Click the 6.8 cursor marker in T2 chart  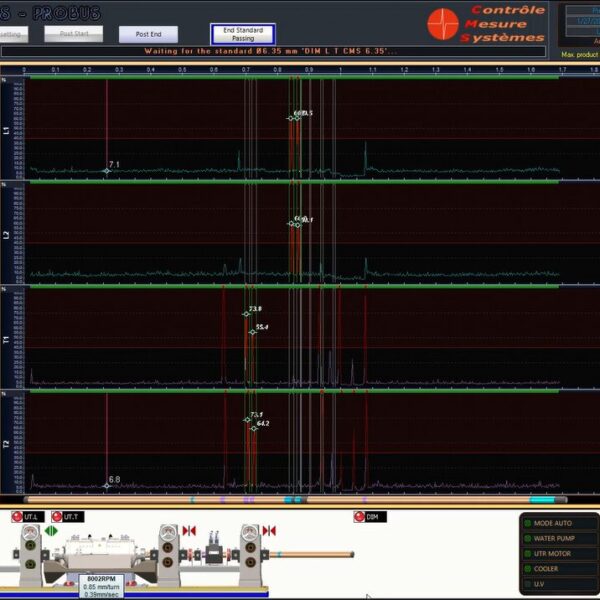107,486
